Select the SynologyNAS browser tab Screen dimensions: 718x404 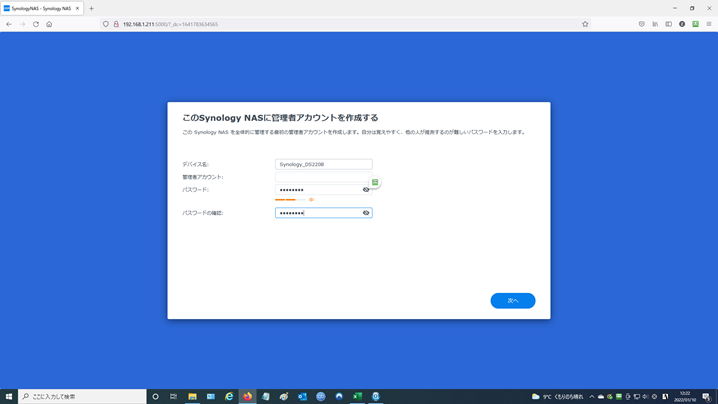pos(42,8)
